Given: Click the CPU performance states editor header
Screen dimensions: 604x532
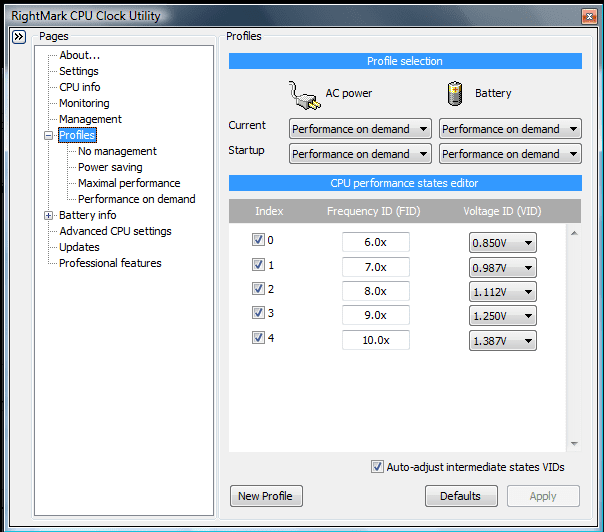Looking at the screenshot, I should 405,183.
